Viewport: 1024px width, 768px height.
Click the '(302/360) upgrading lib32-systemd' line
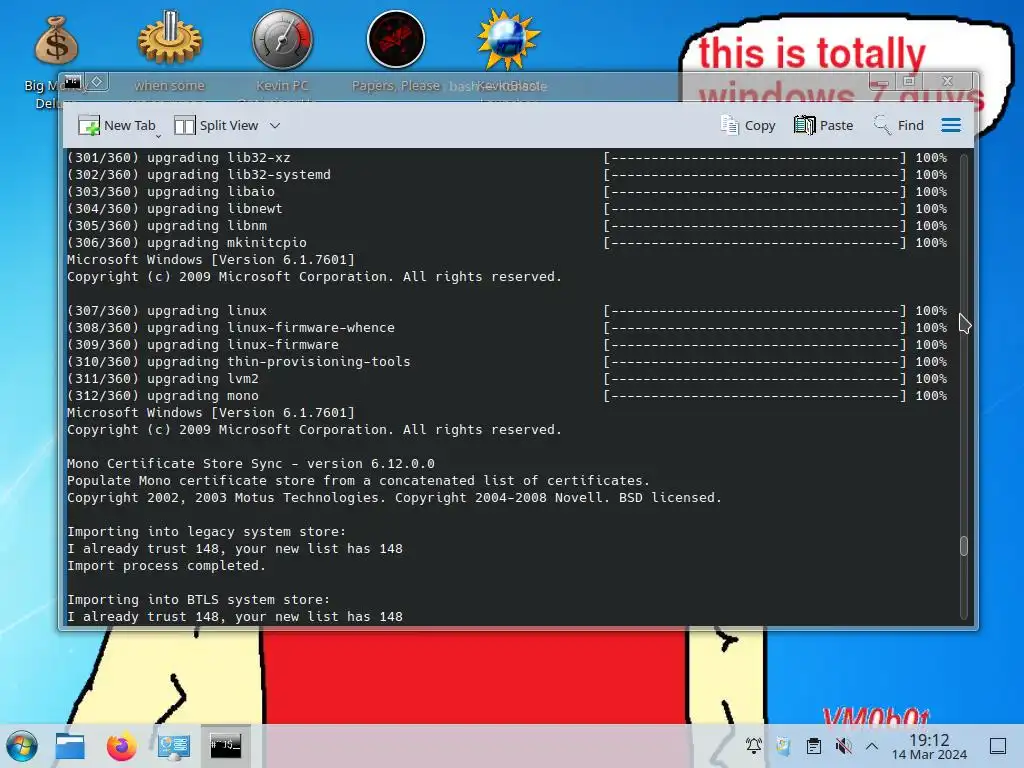pos(507,175)
